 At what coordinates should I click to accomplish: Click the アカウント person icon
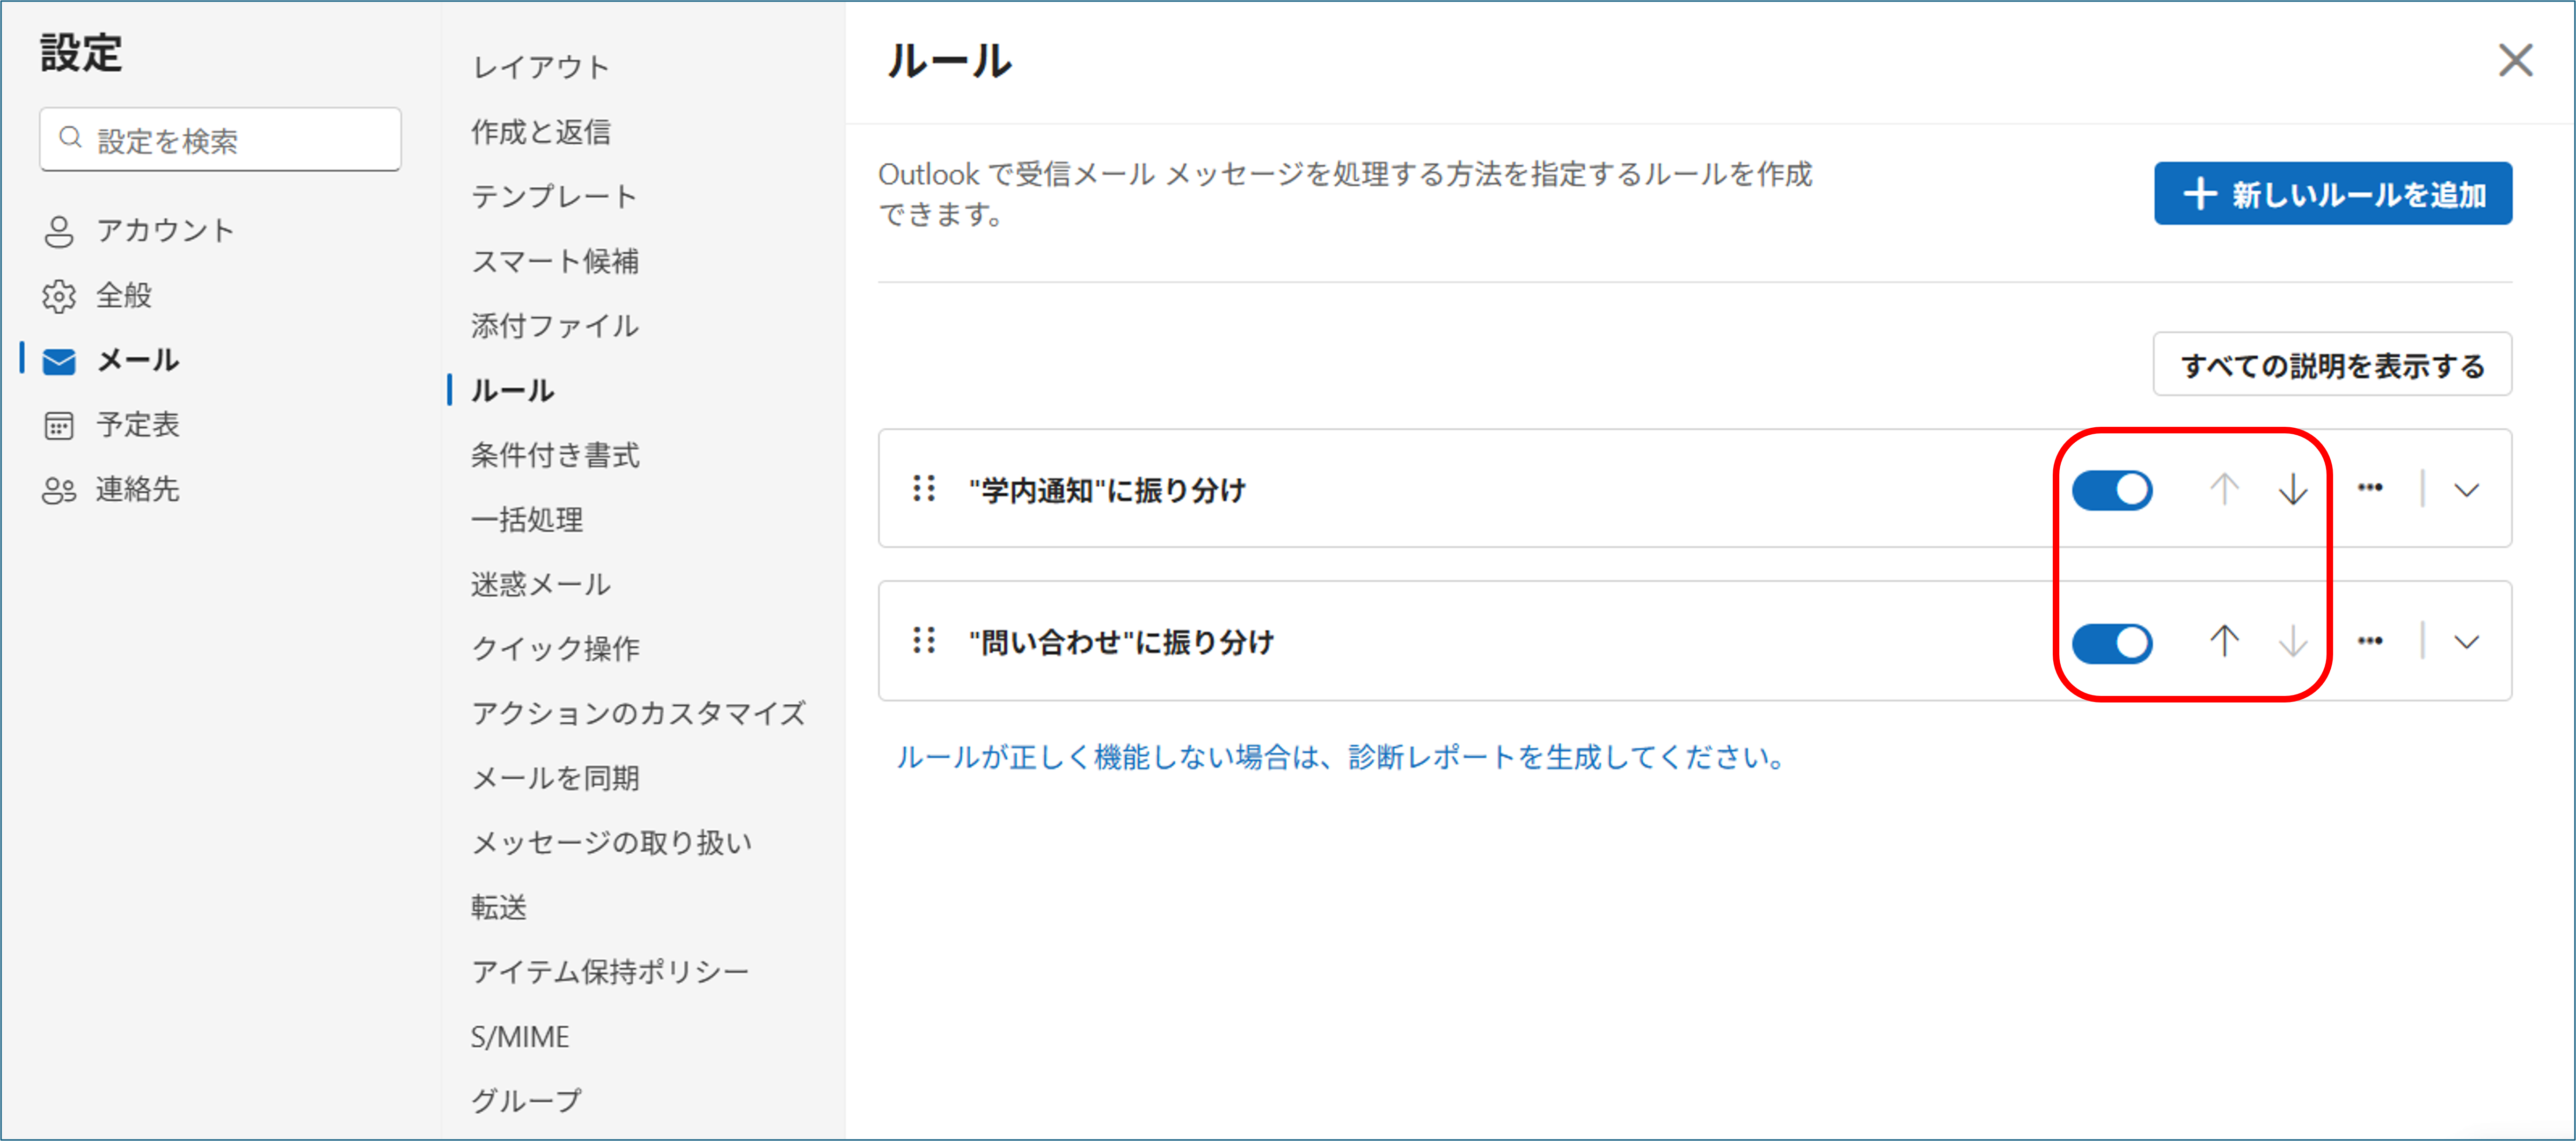(x=59, y=231)
